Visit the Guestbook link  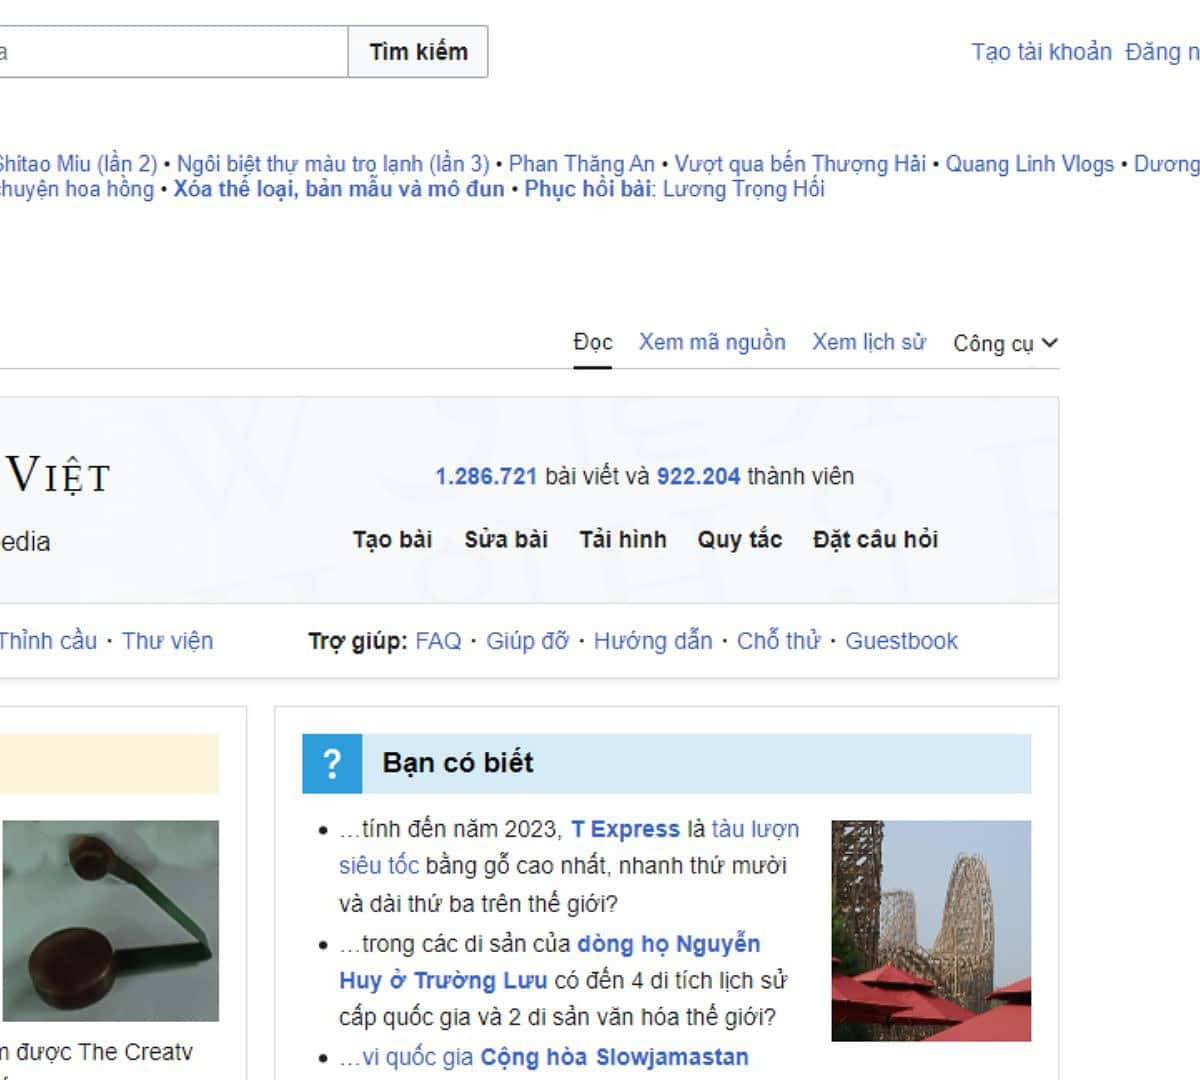click(x=901, y=641)
